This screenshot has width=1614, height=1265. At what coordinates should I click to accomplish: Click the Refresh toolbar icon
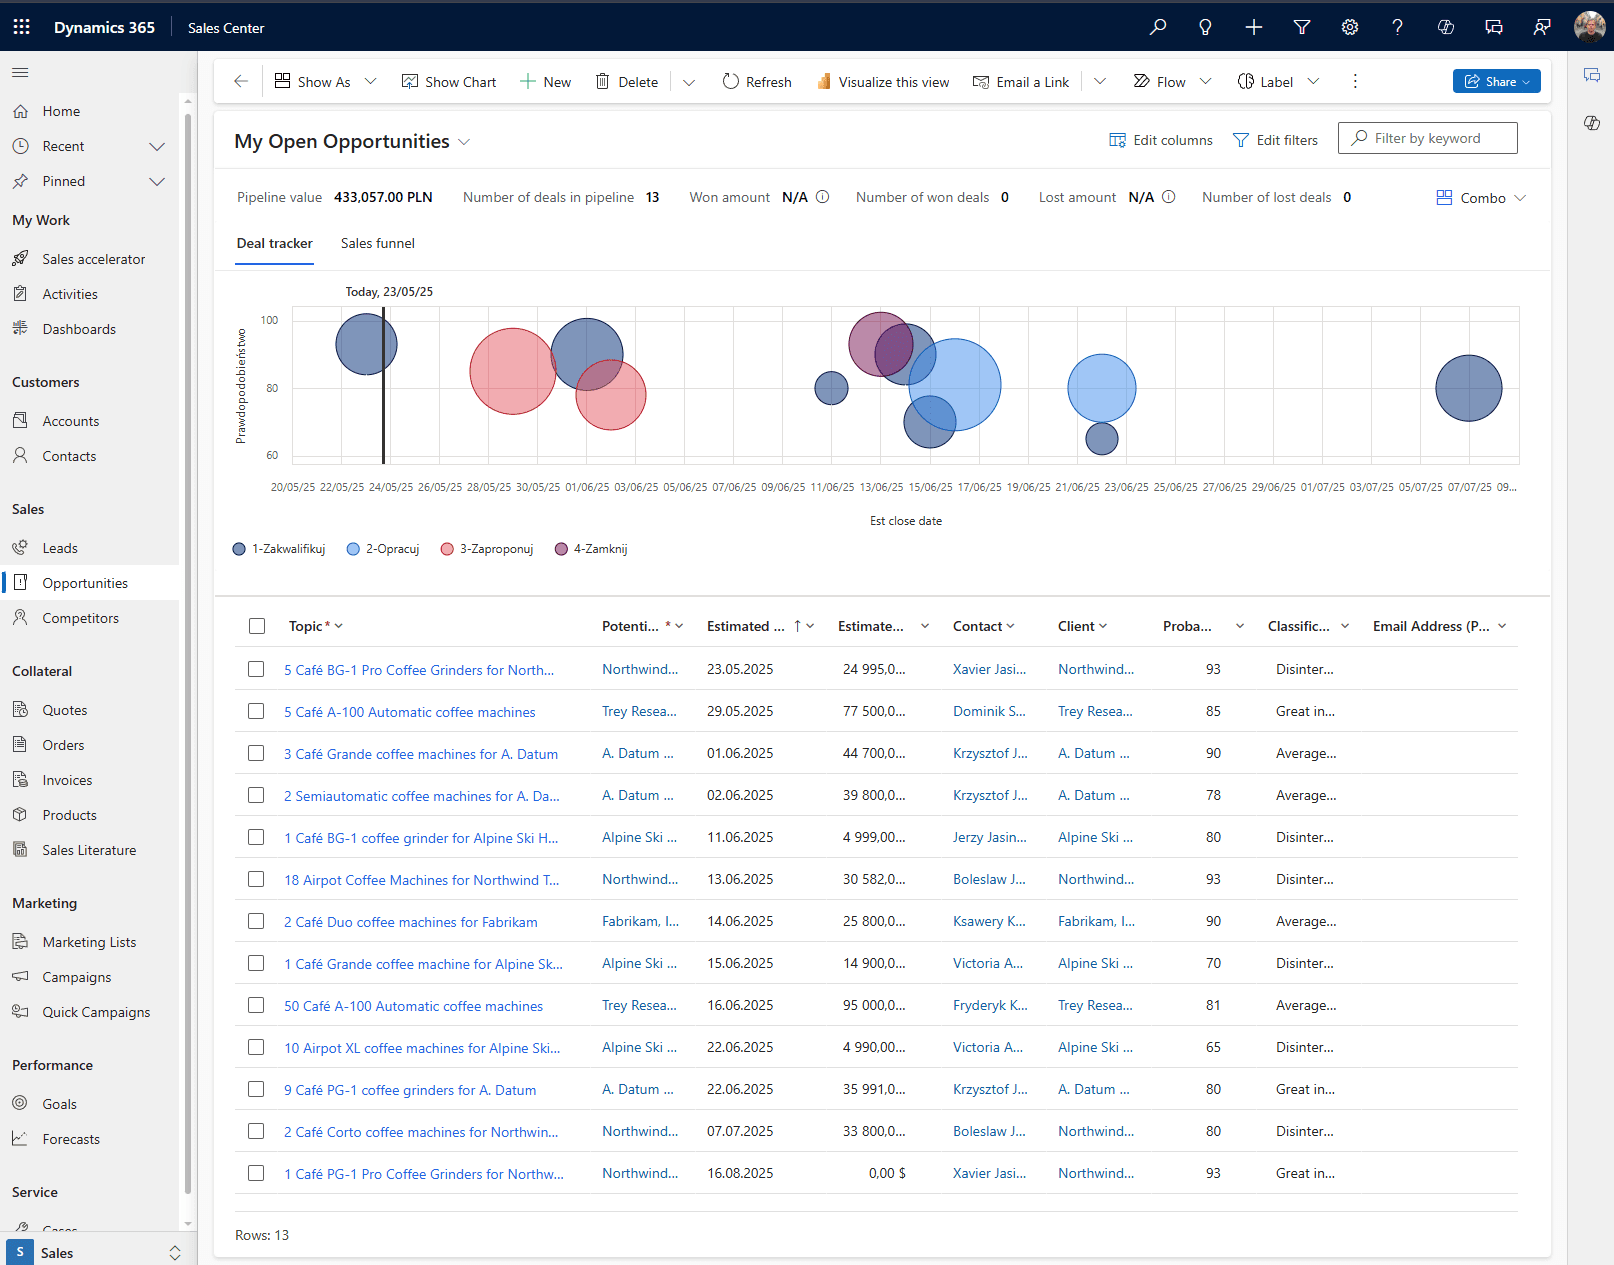pos(731,81)
